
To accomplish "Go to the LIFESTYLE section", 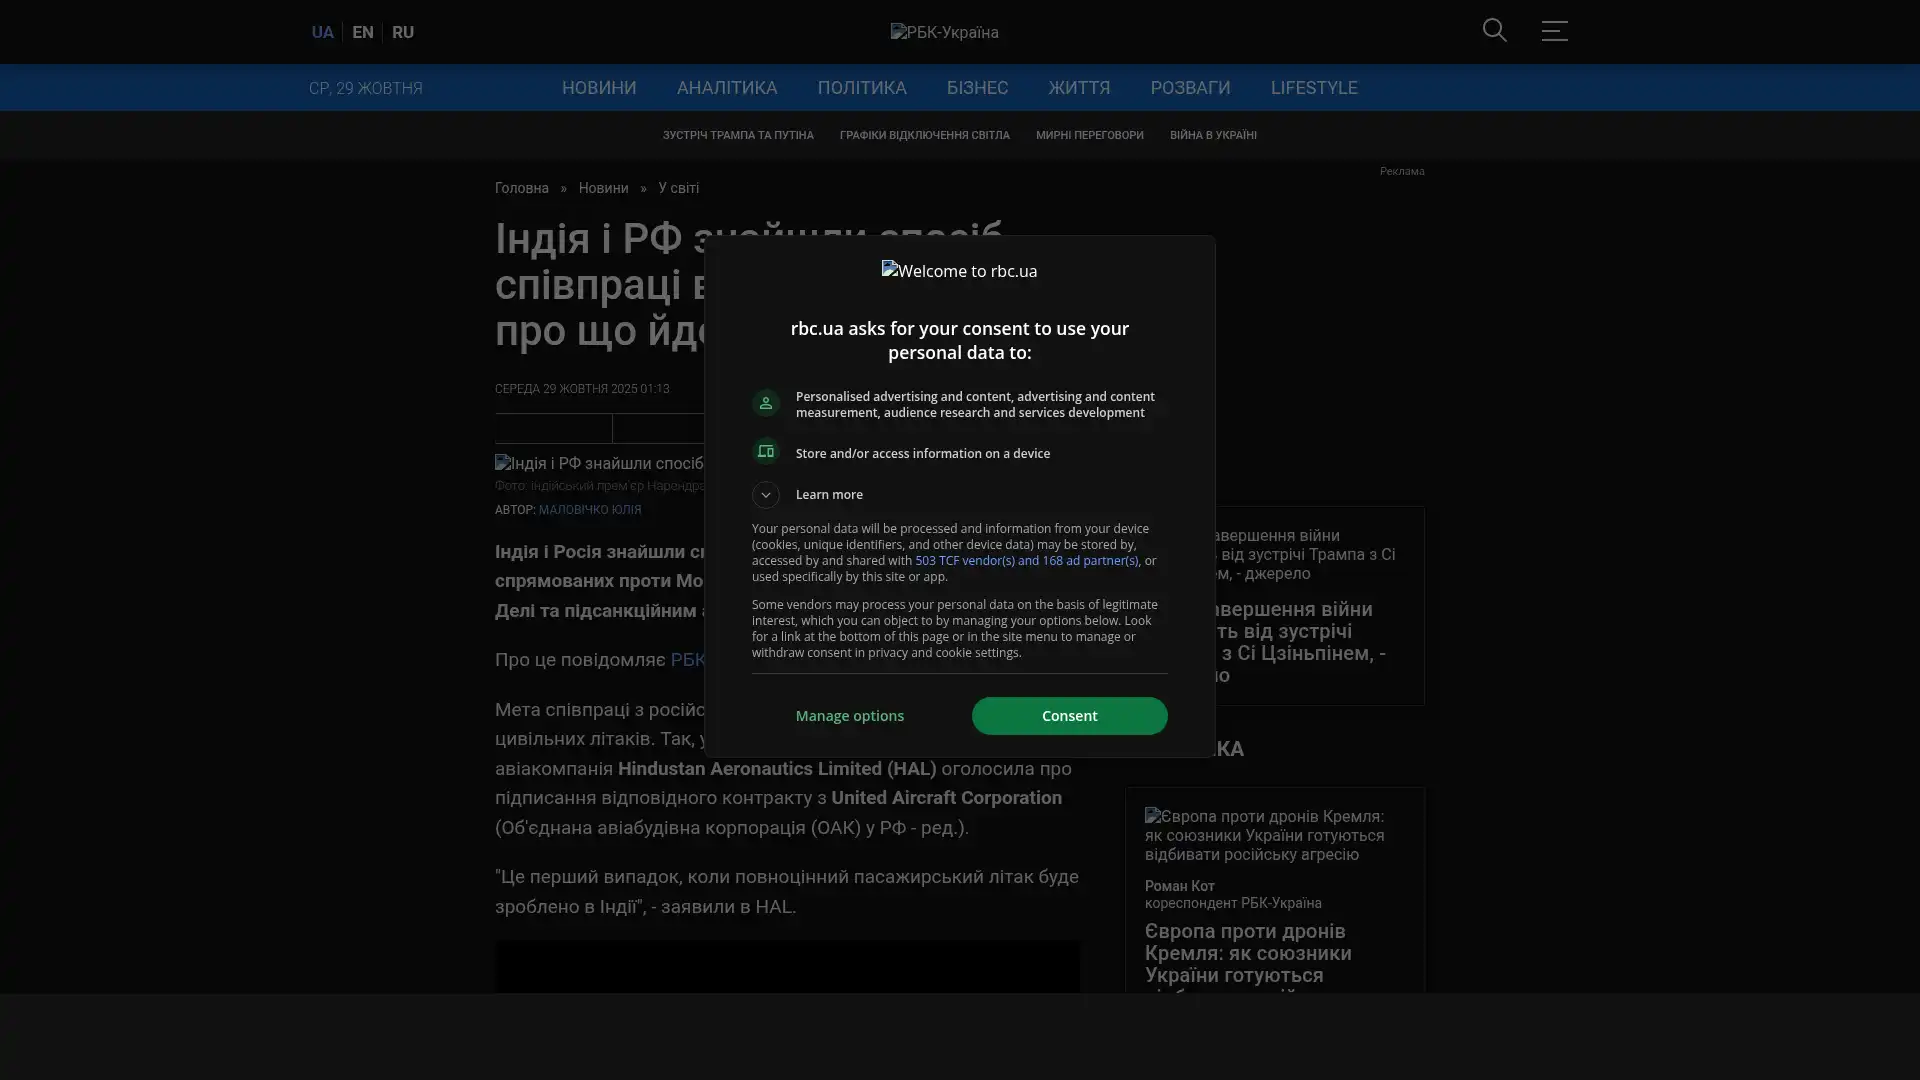I will [1313, 88].
